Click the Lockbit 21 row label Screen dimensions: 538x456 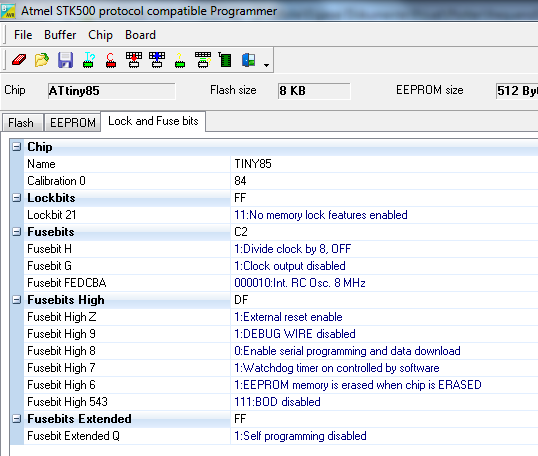pos(51,215)
